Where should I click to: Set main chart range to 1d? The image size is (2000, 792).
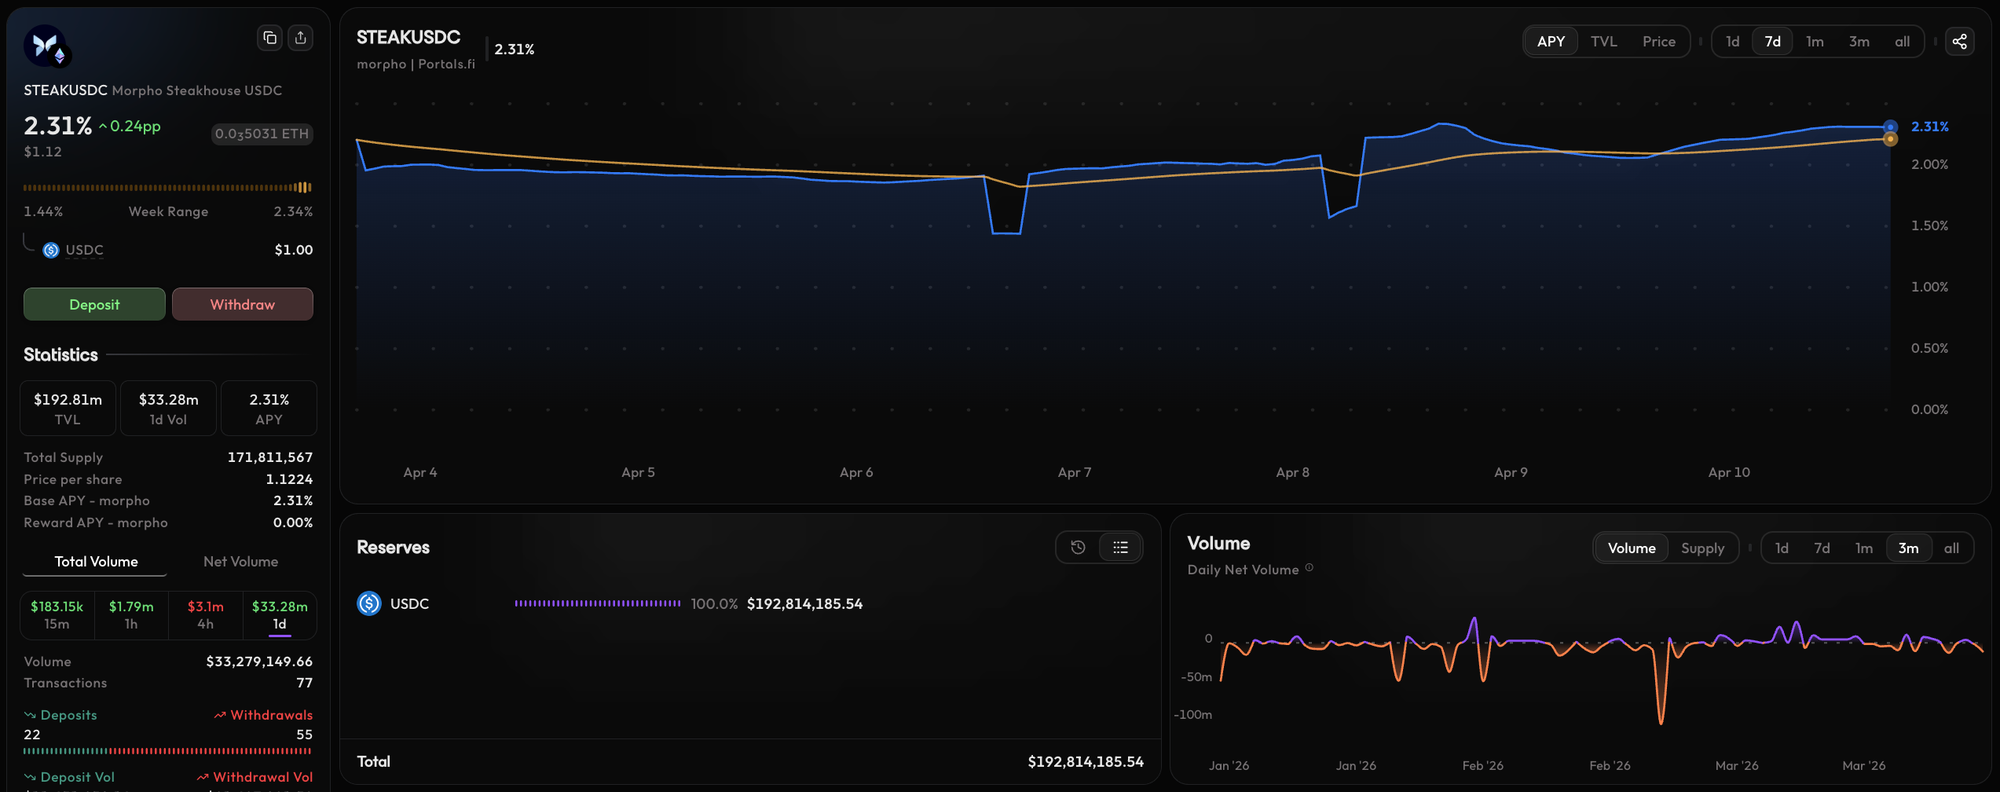[1733, 41]
